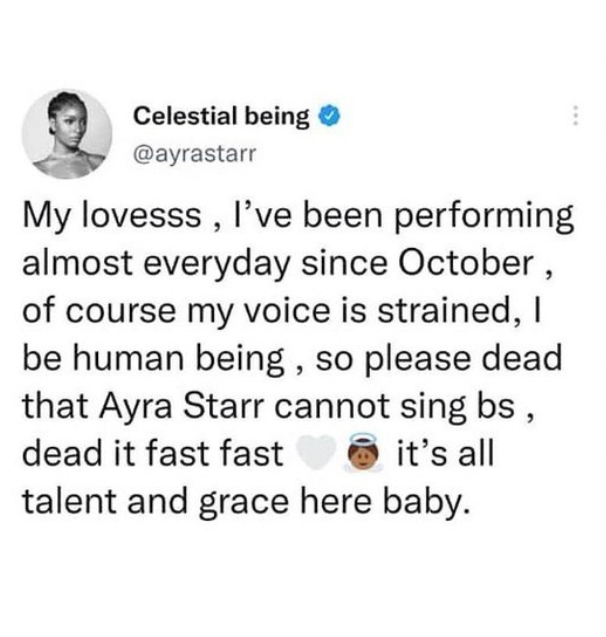Click the phrase dead it fast fast
Screen dimensions: 606x637
point(153,453)
